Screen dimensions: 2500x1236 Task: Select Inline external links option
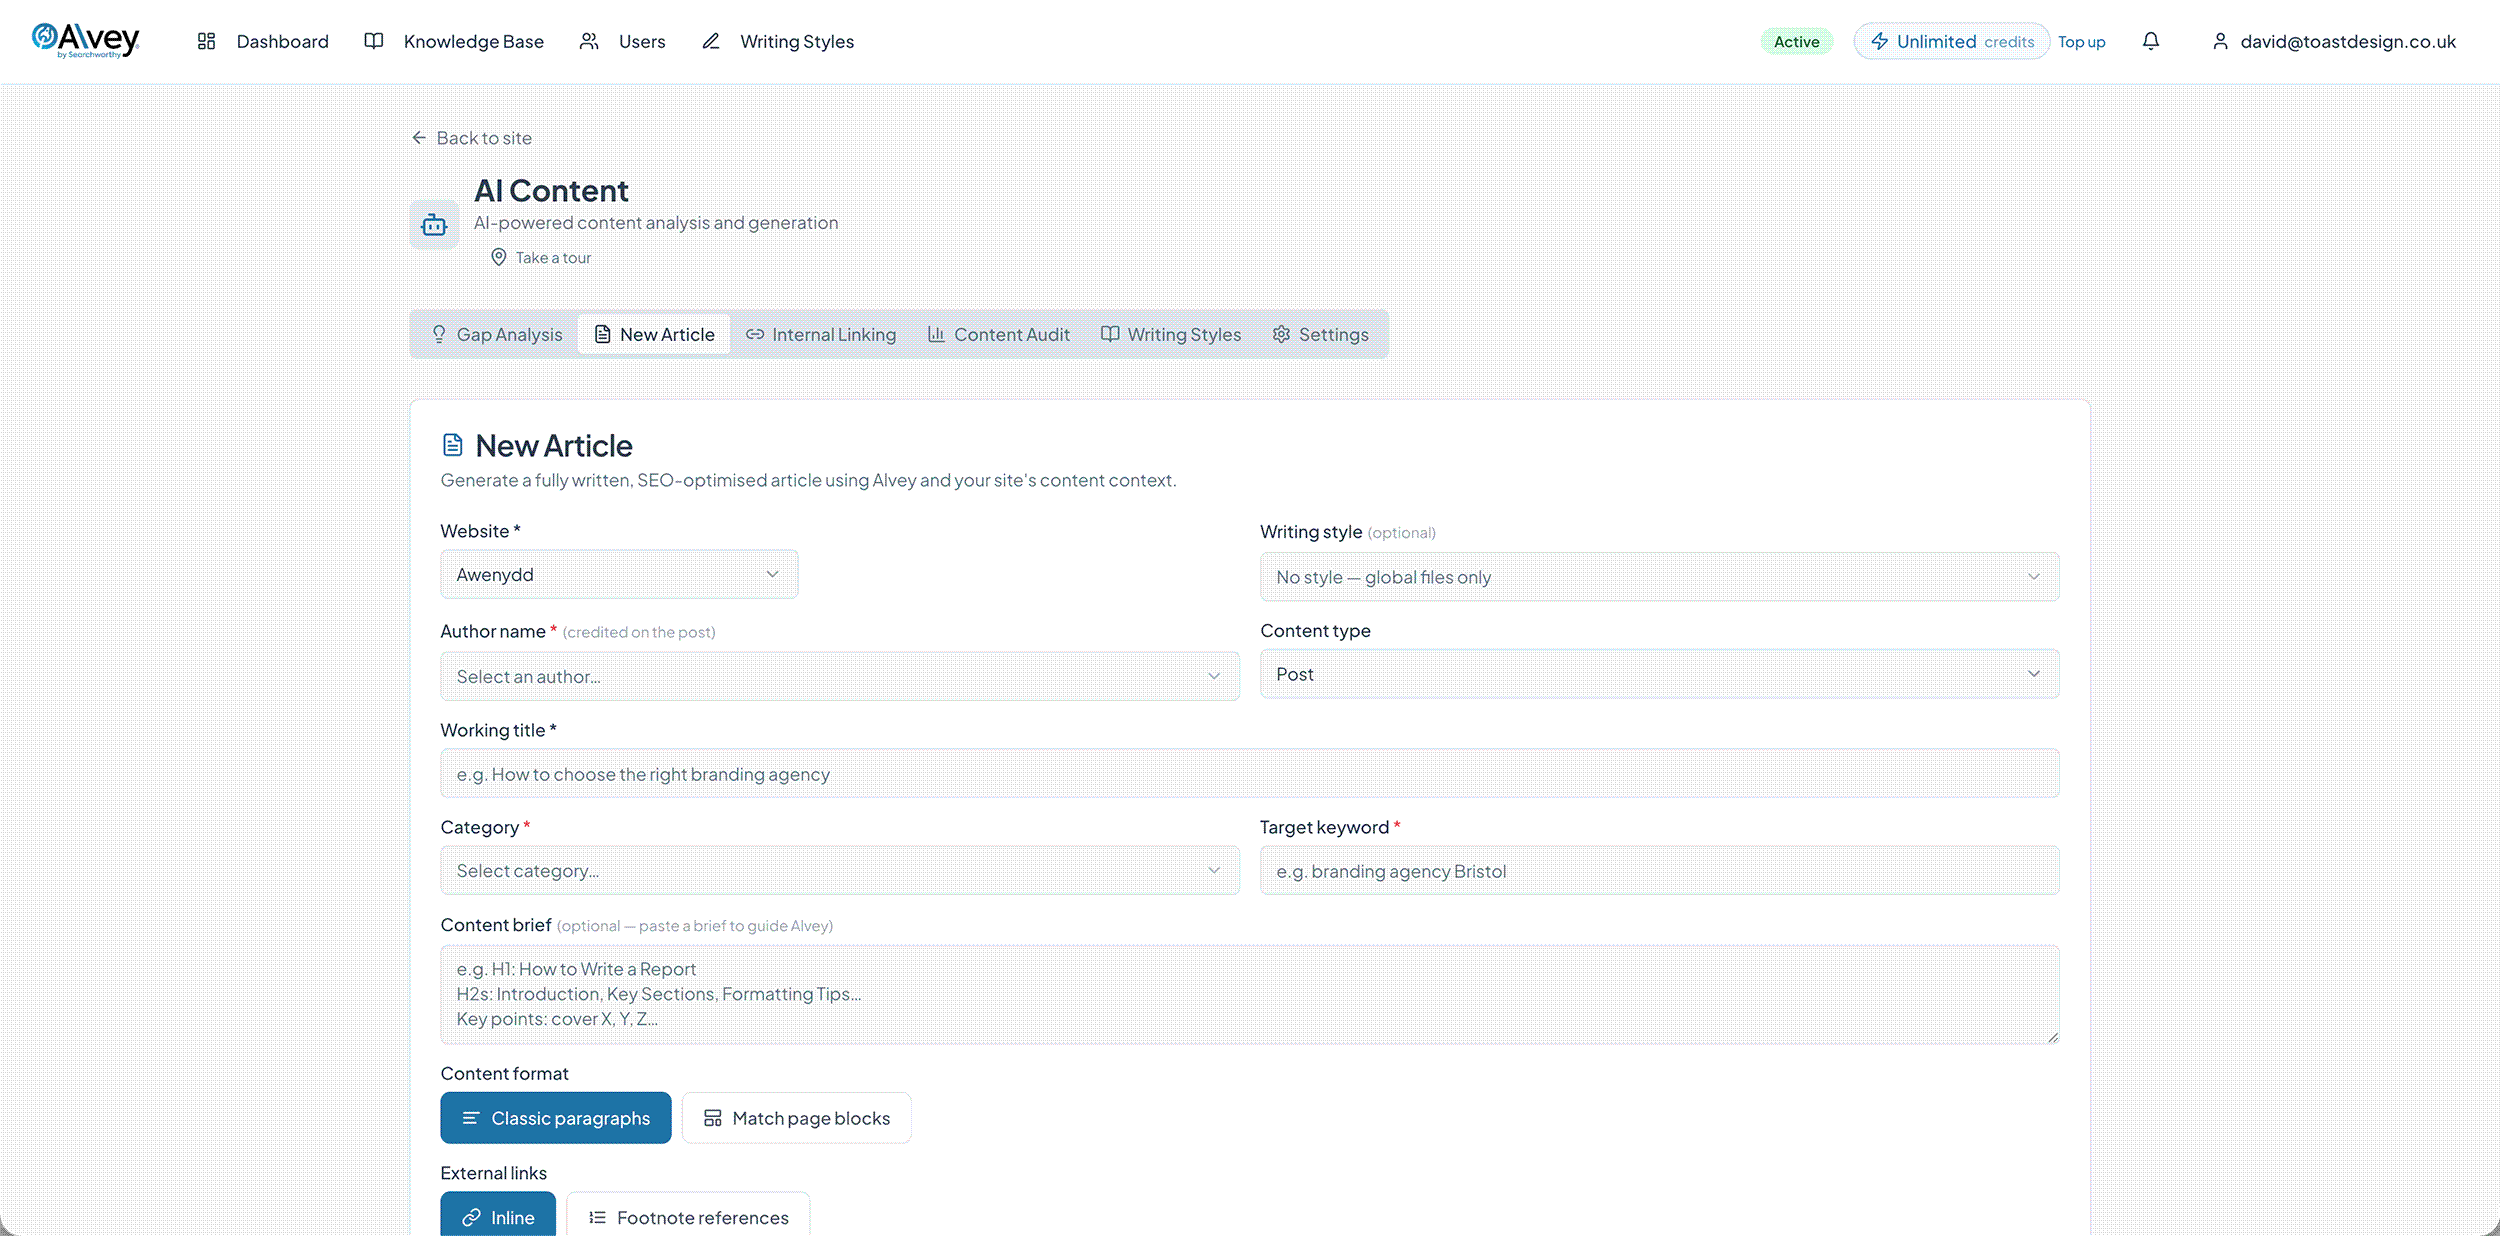pos(498,1216)
